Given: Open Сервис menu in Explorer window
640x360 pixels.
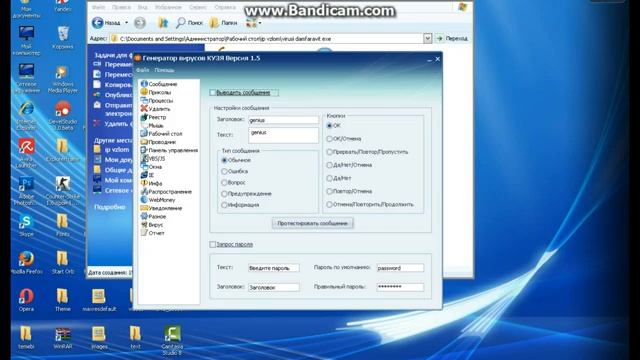Looking at the screenshot, I should click(198, 7).
